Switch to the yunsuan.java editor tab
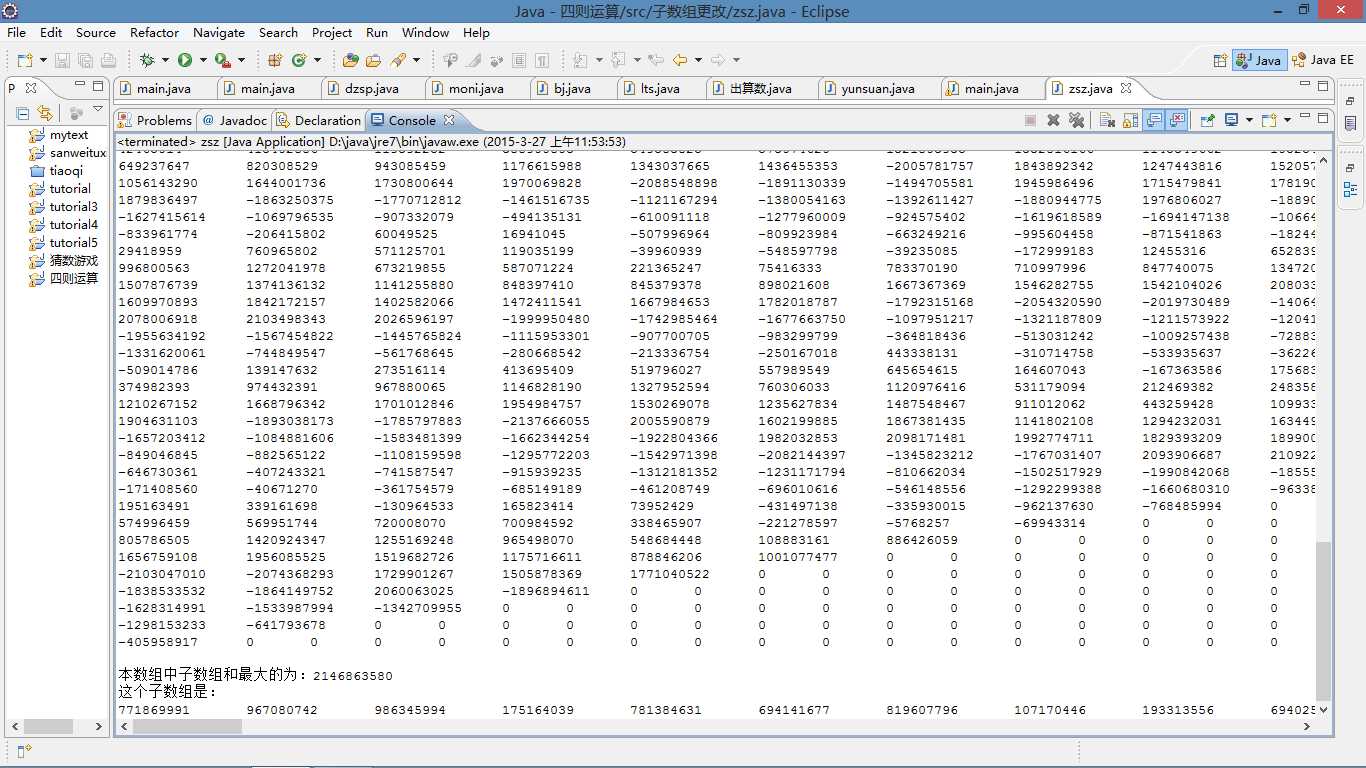Viewport: 1366px width, 768px height. [x=877, y=89]
